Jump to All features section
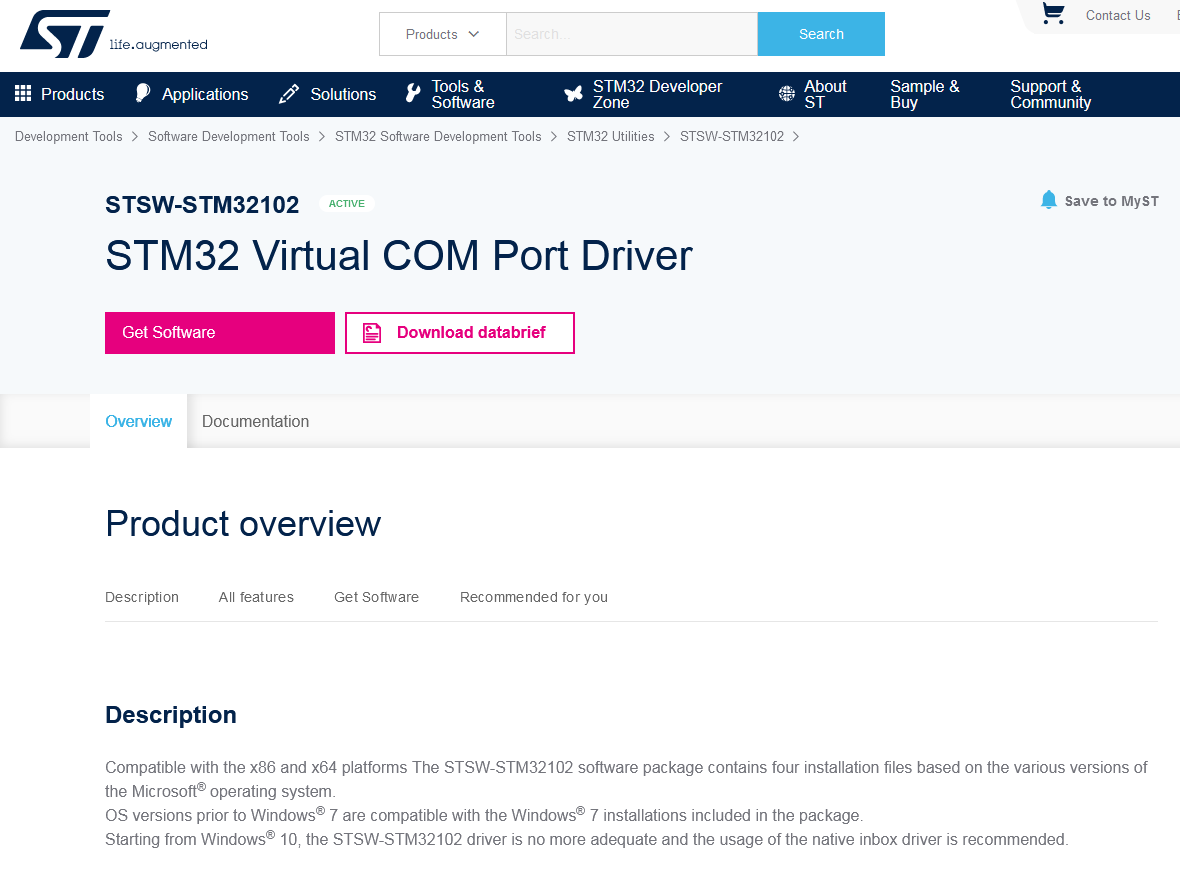Screen dimensions: 1180x870 click(256, 597)
